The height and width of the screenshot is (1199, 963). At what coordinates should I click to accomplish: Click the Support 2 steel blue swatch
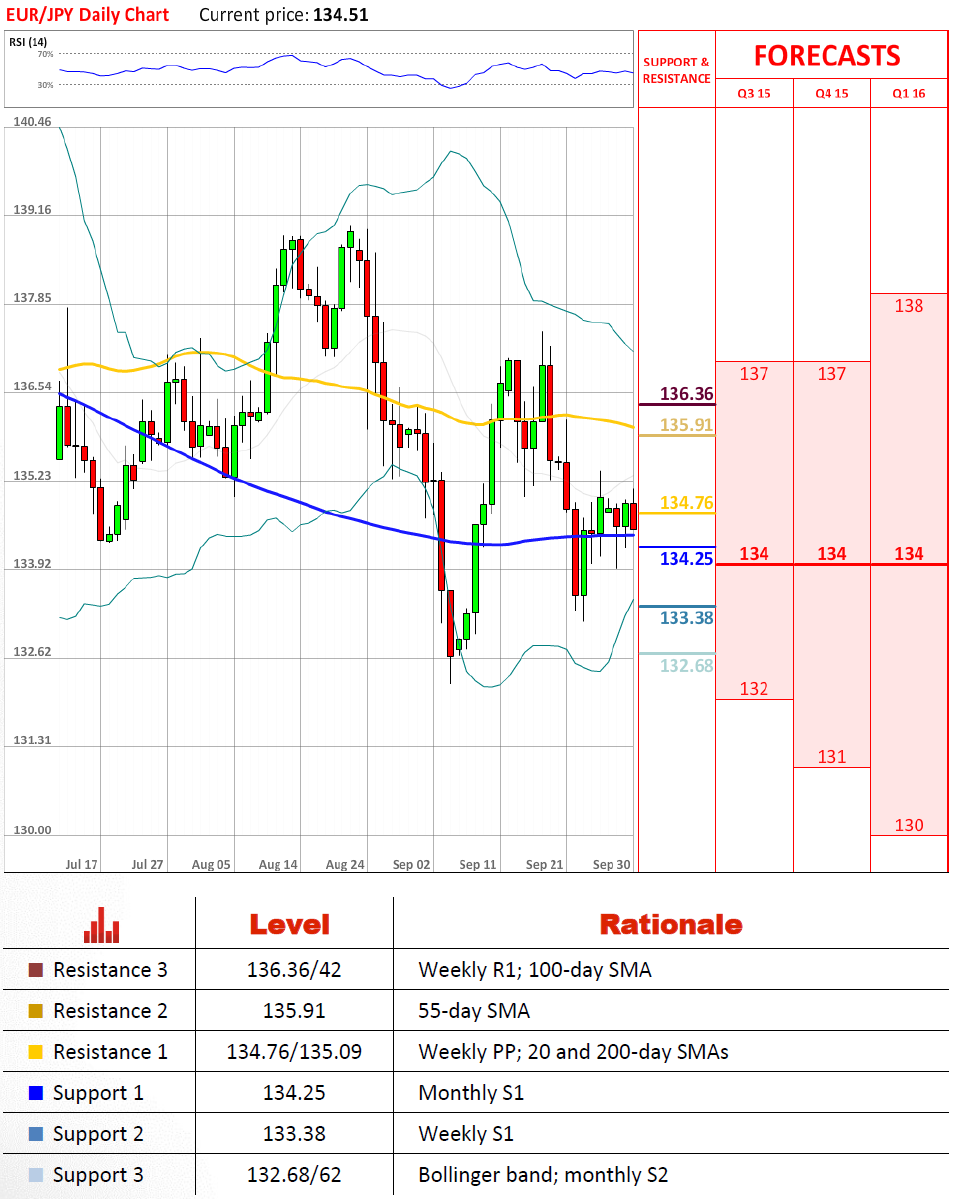click(x=35, y=1134)
